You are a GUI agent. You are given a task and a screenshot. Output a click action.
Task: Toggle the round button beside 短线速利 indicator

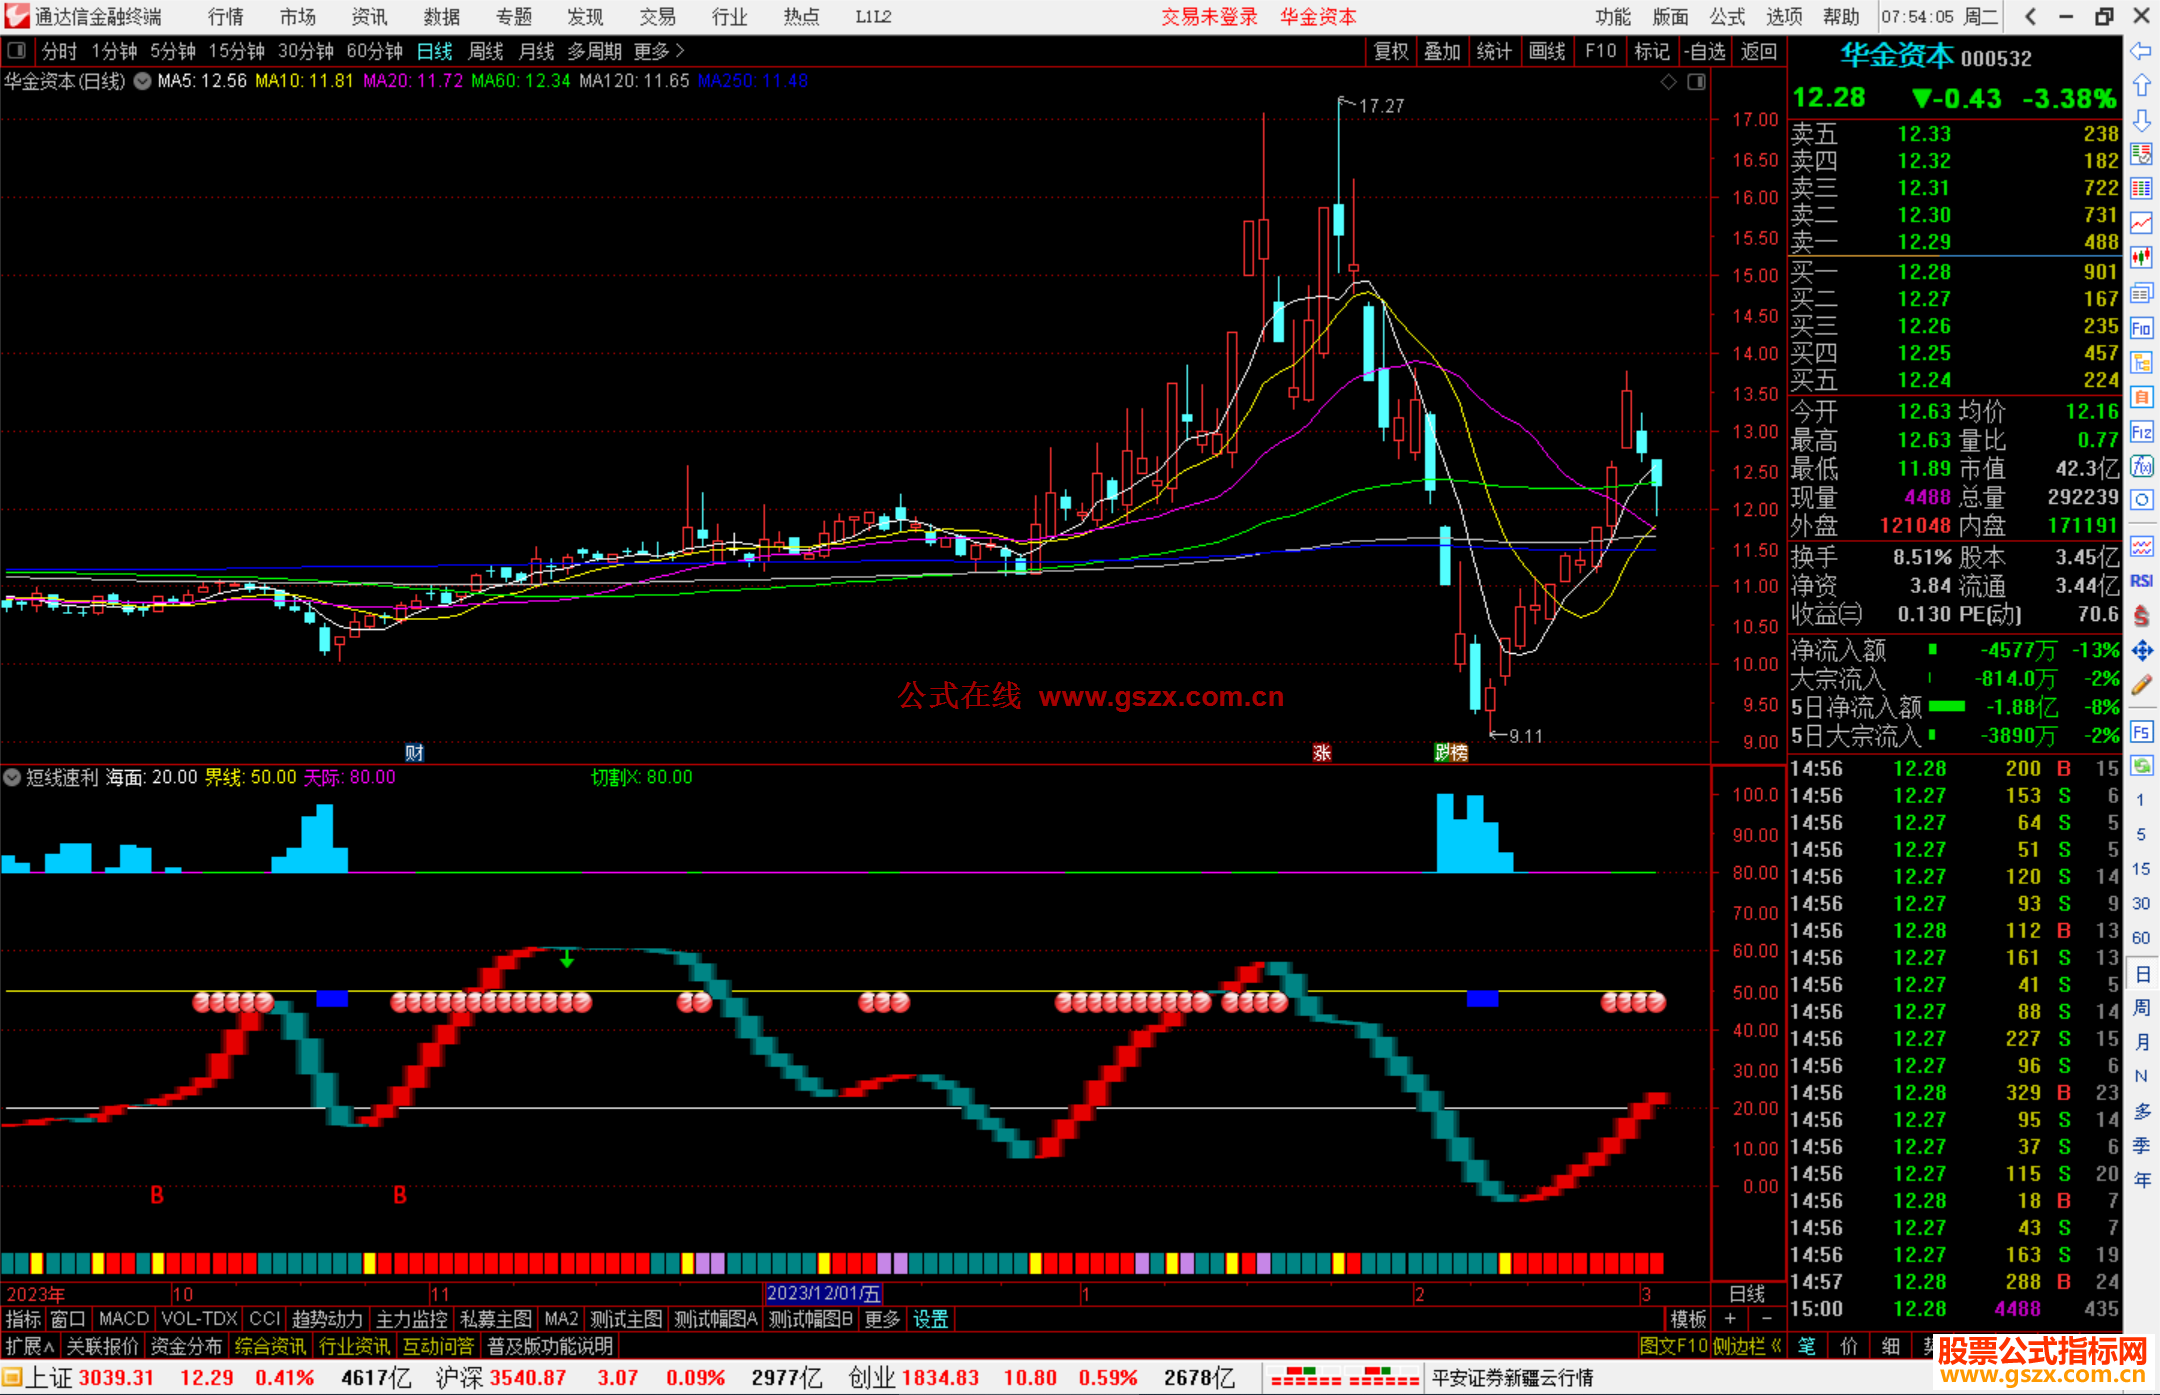12,777
